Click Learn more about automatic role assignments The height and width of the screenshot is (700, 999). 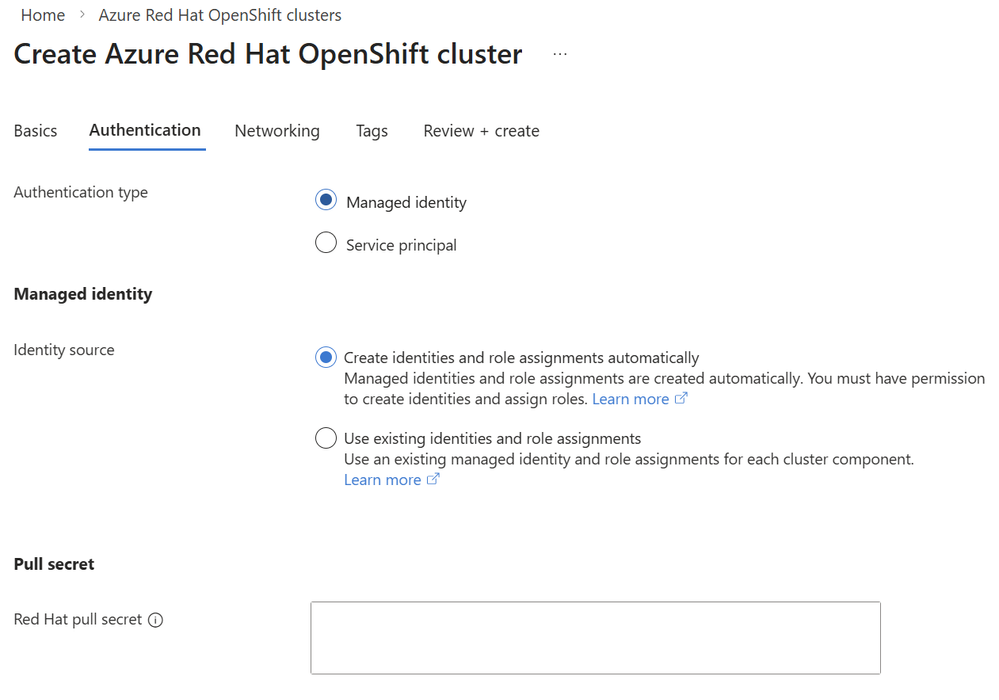coord(630,398)
